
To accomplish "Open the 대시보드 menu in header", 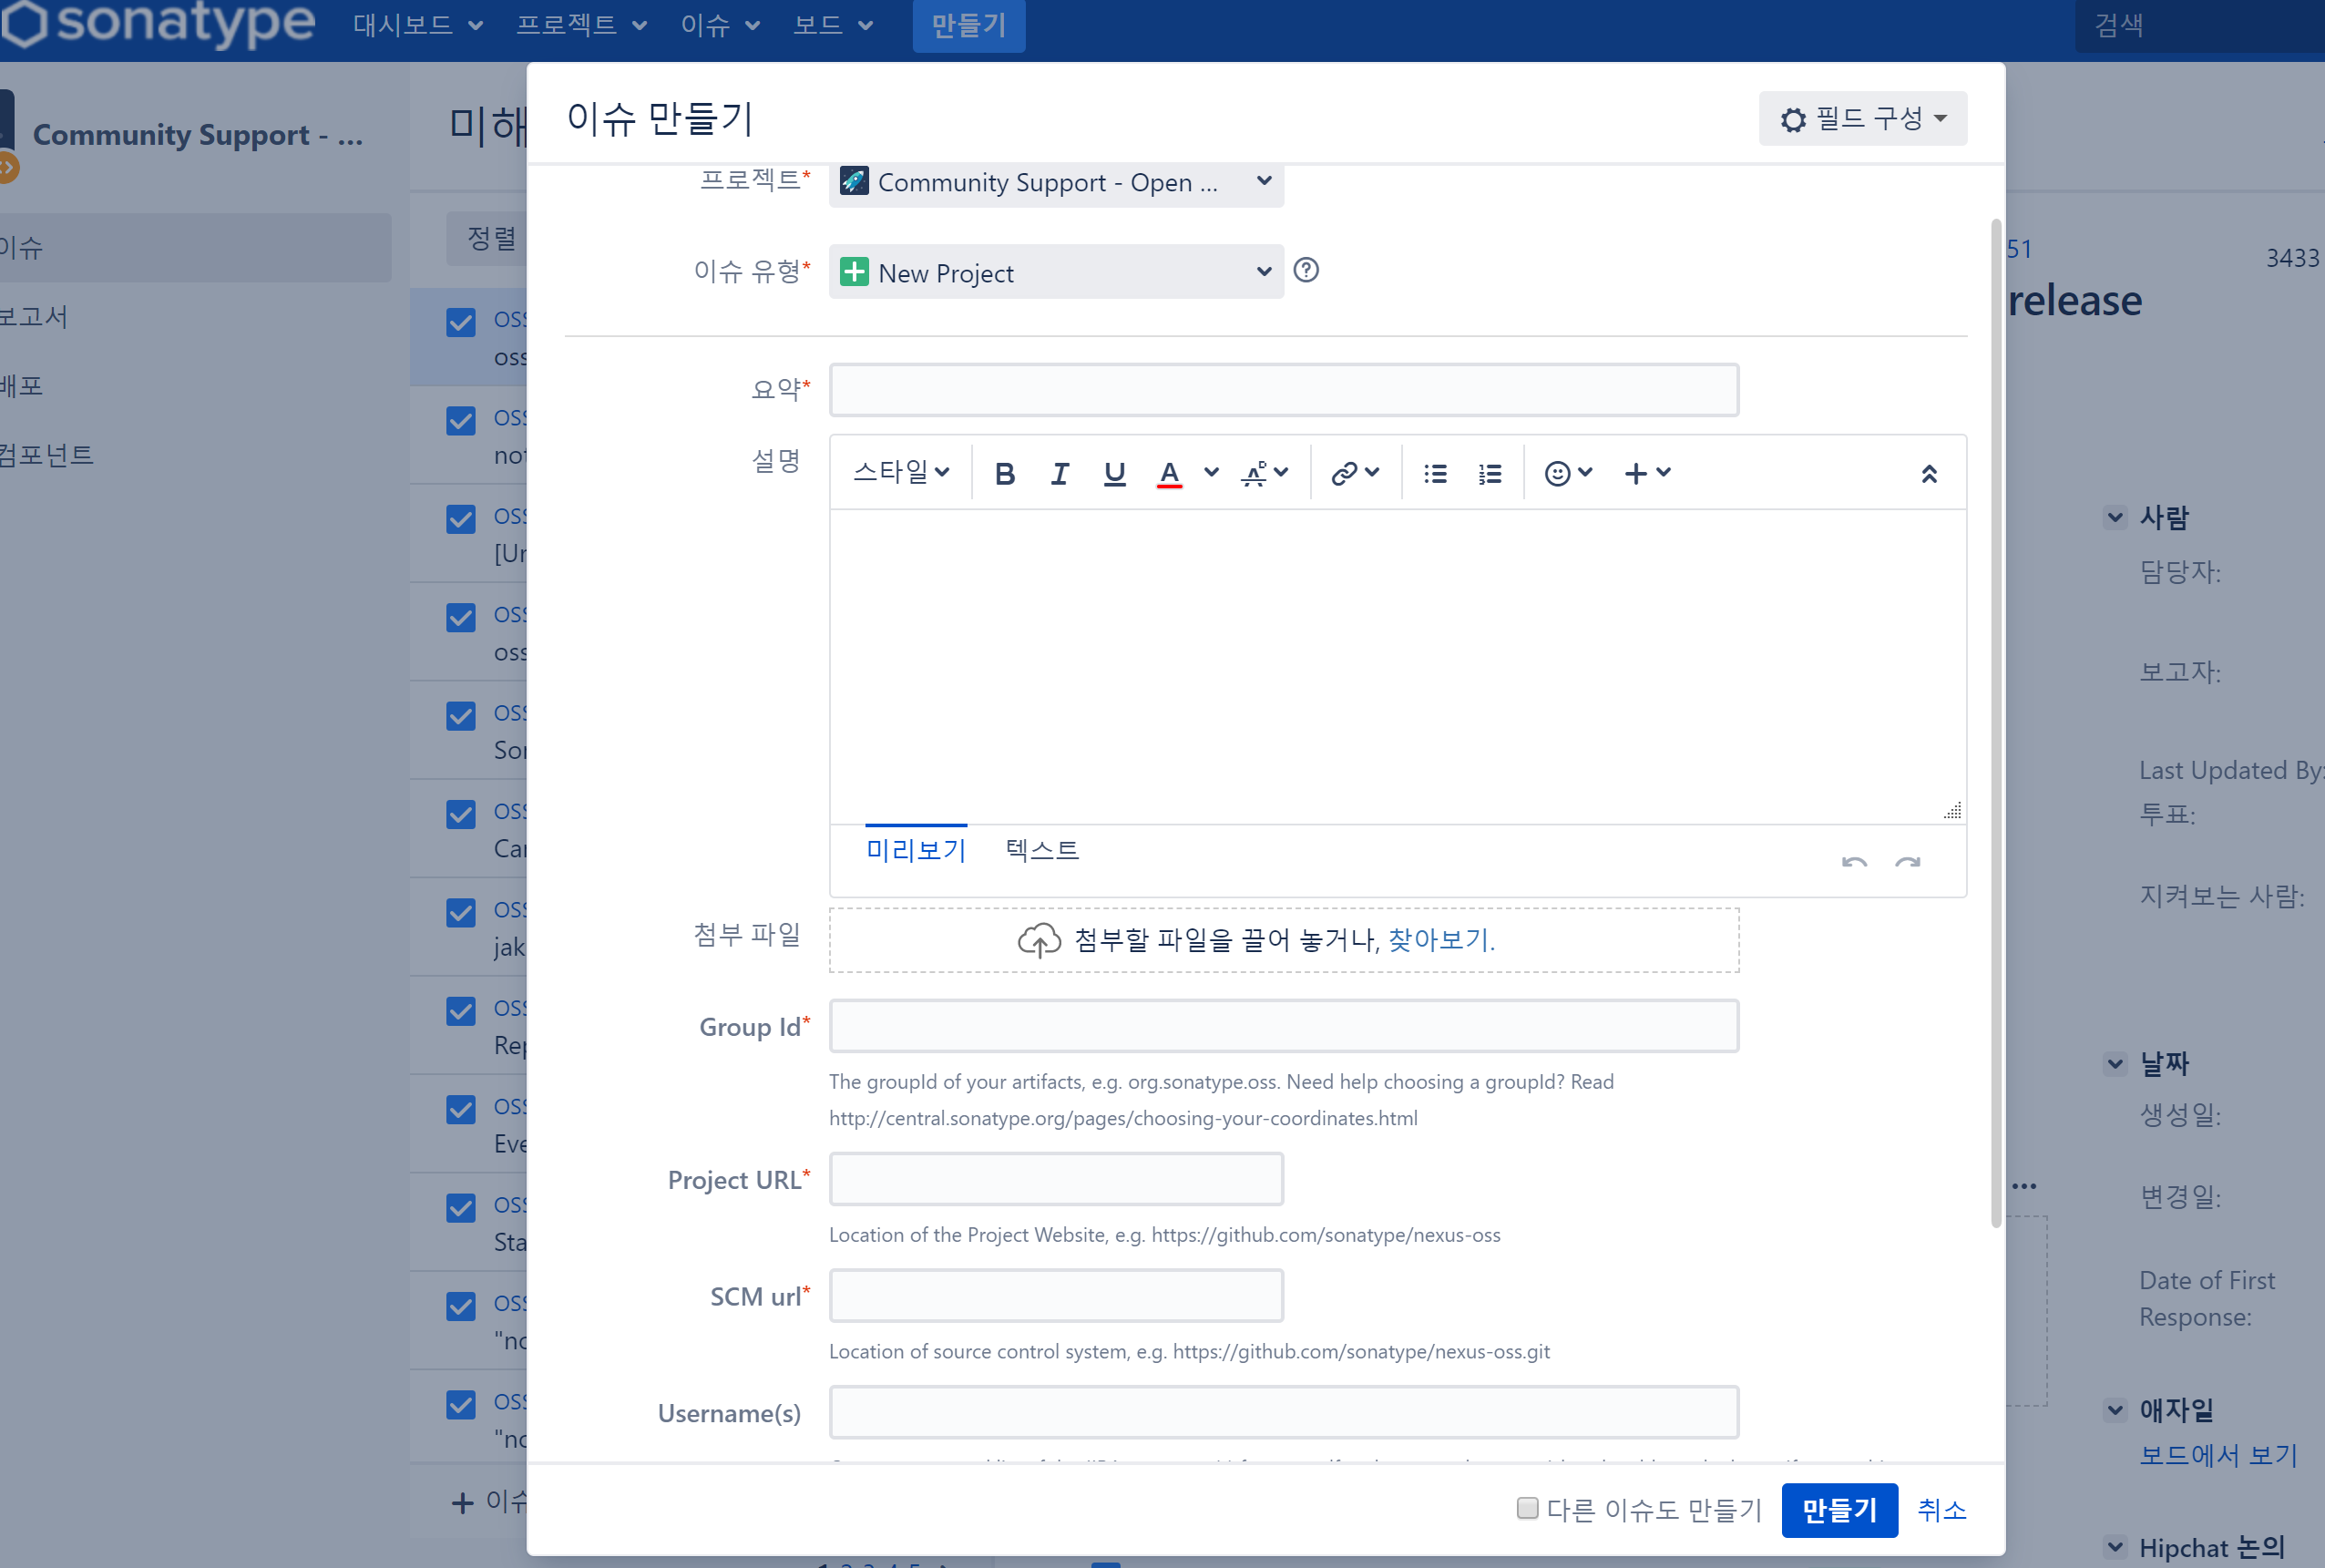I will [x=417, y=24].
